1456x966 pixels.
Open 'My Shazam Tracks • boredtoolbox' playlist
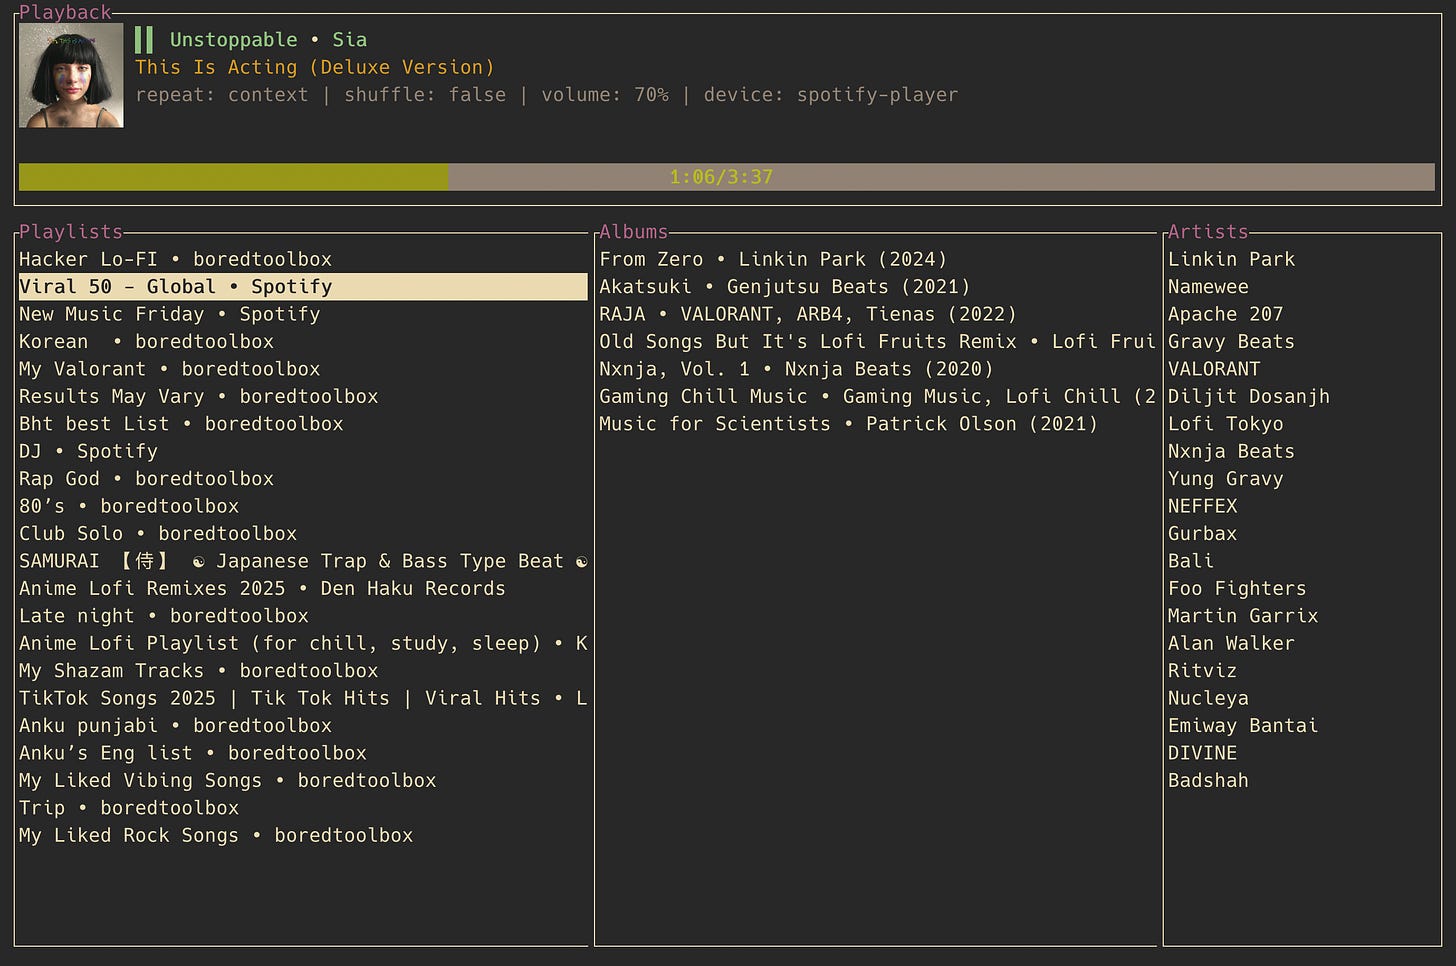pyautogui.click(x=199, y=671)
